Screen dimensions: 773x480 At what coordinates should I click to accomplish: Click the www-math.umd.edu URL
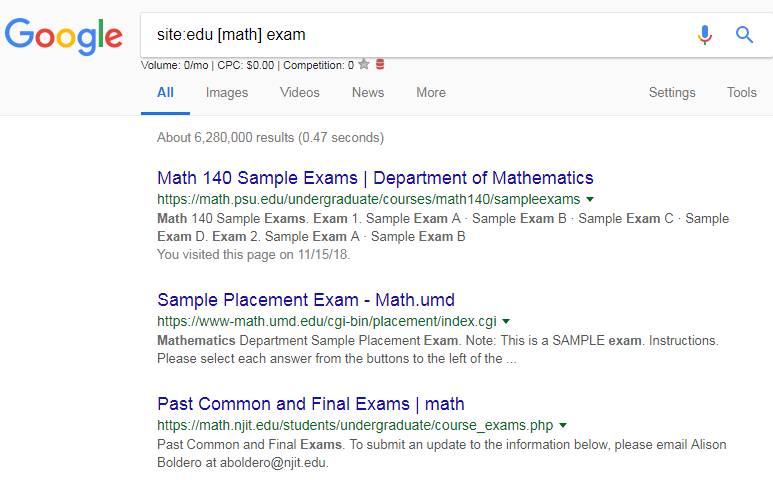(x=327, y=321)
